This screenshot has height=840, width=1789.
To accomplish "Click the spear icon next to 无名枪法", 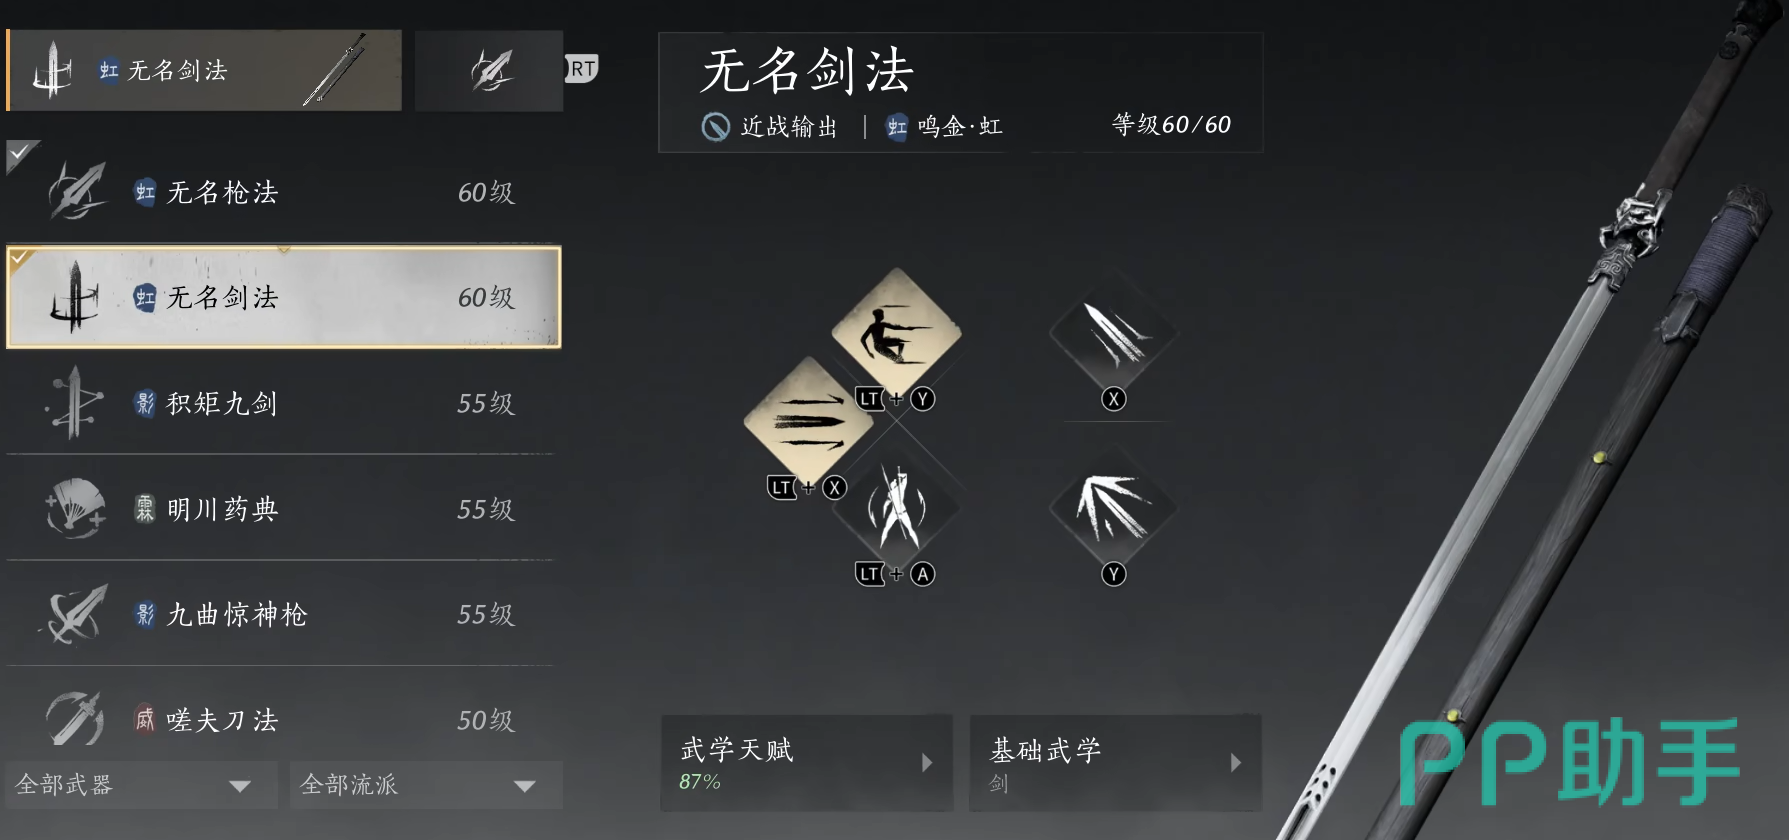I will [x=77, y=191].
